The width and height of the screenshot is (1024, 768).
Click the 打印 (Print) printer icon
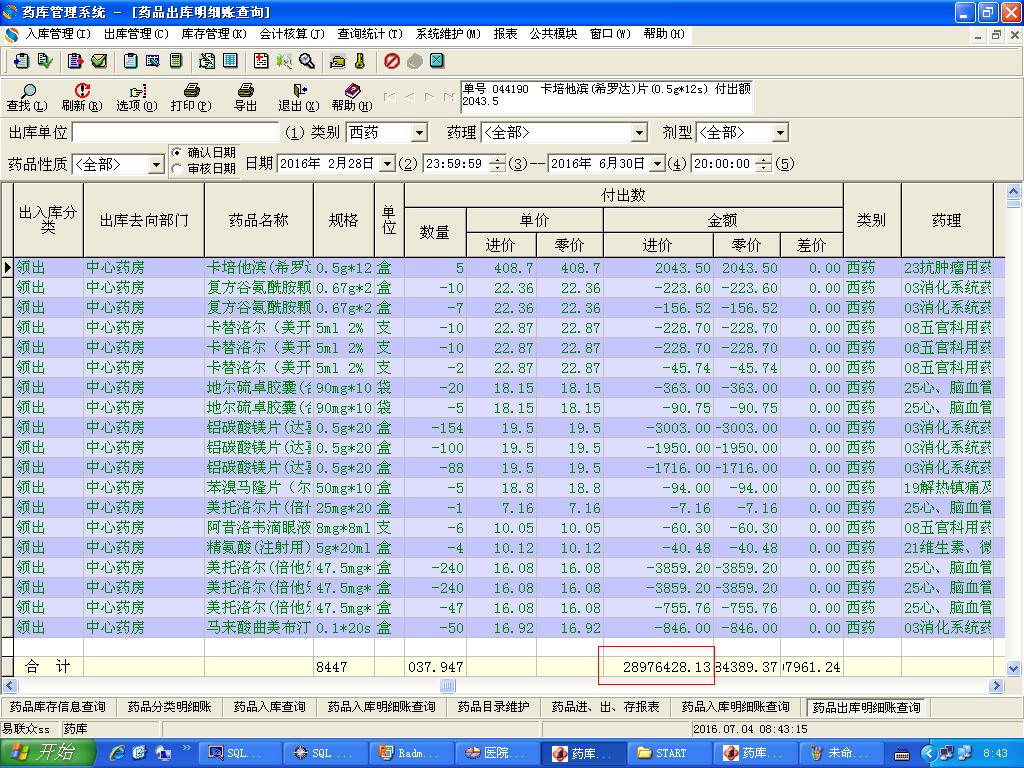point(191,92)
